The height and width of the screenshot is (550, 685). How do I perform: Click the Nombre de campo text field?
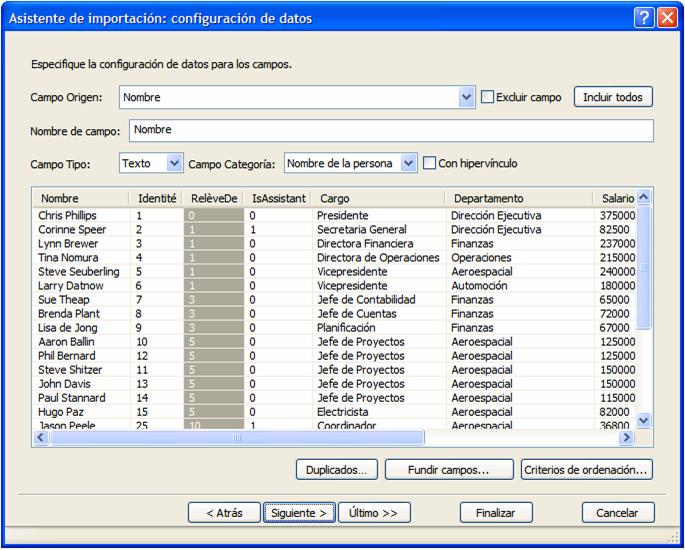click(391, 131)
